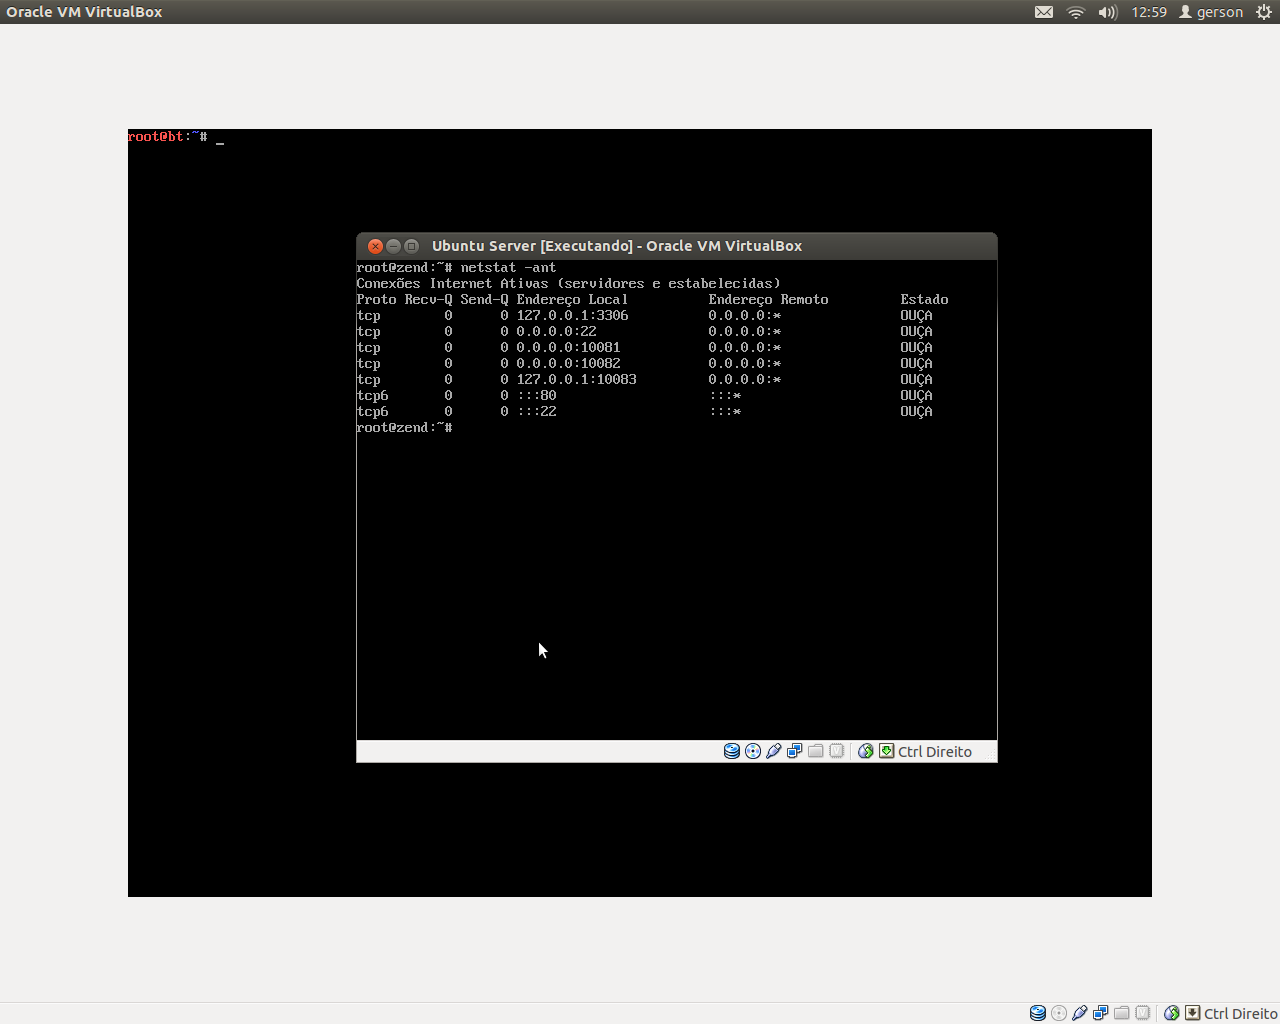The width and height of the screenshot is (1280, 1024).
Task: Click the root@bt prompt in outer terminal
Action: coord(167,137)
